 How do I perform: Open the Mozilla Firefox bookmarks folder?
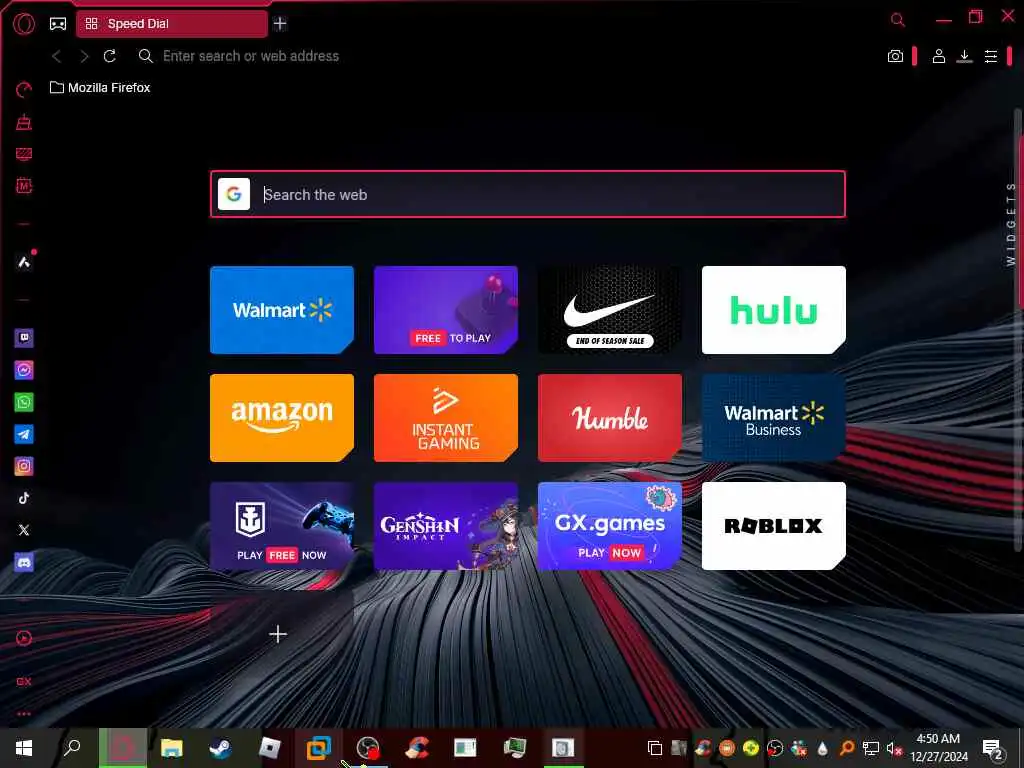[x=100, y=88]
